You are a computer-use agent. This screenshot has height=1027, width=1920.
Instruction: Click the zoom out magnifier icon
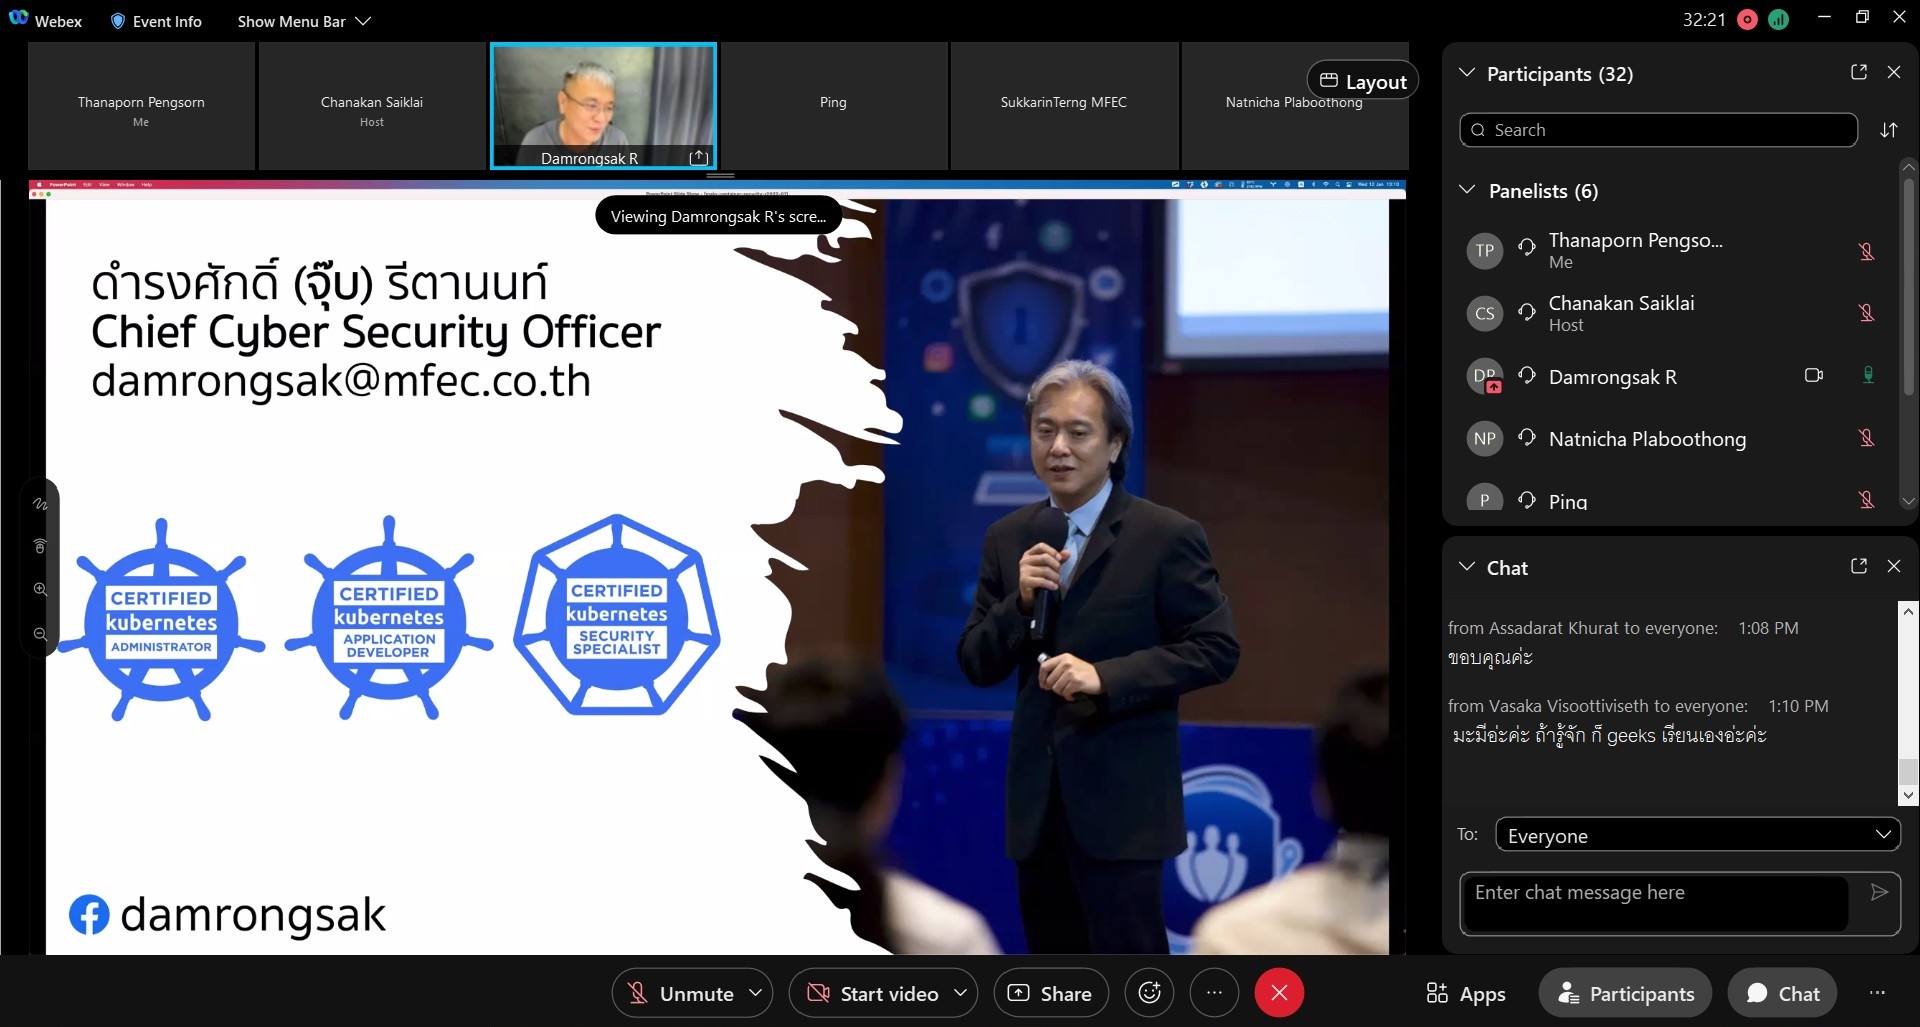pos(40,634)
